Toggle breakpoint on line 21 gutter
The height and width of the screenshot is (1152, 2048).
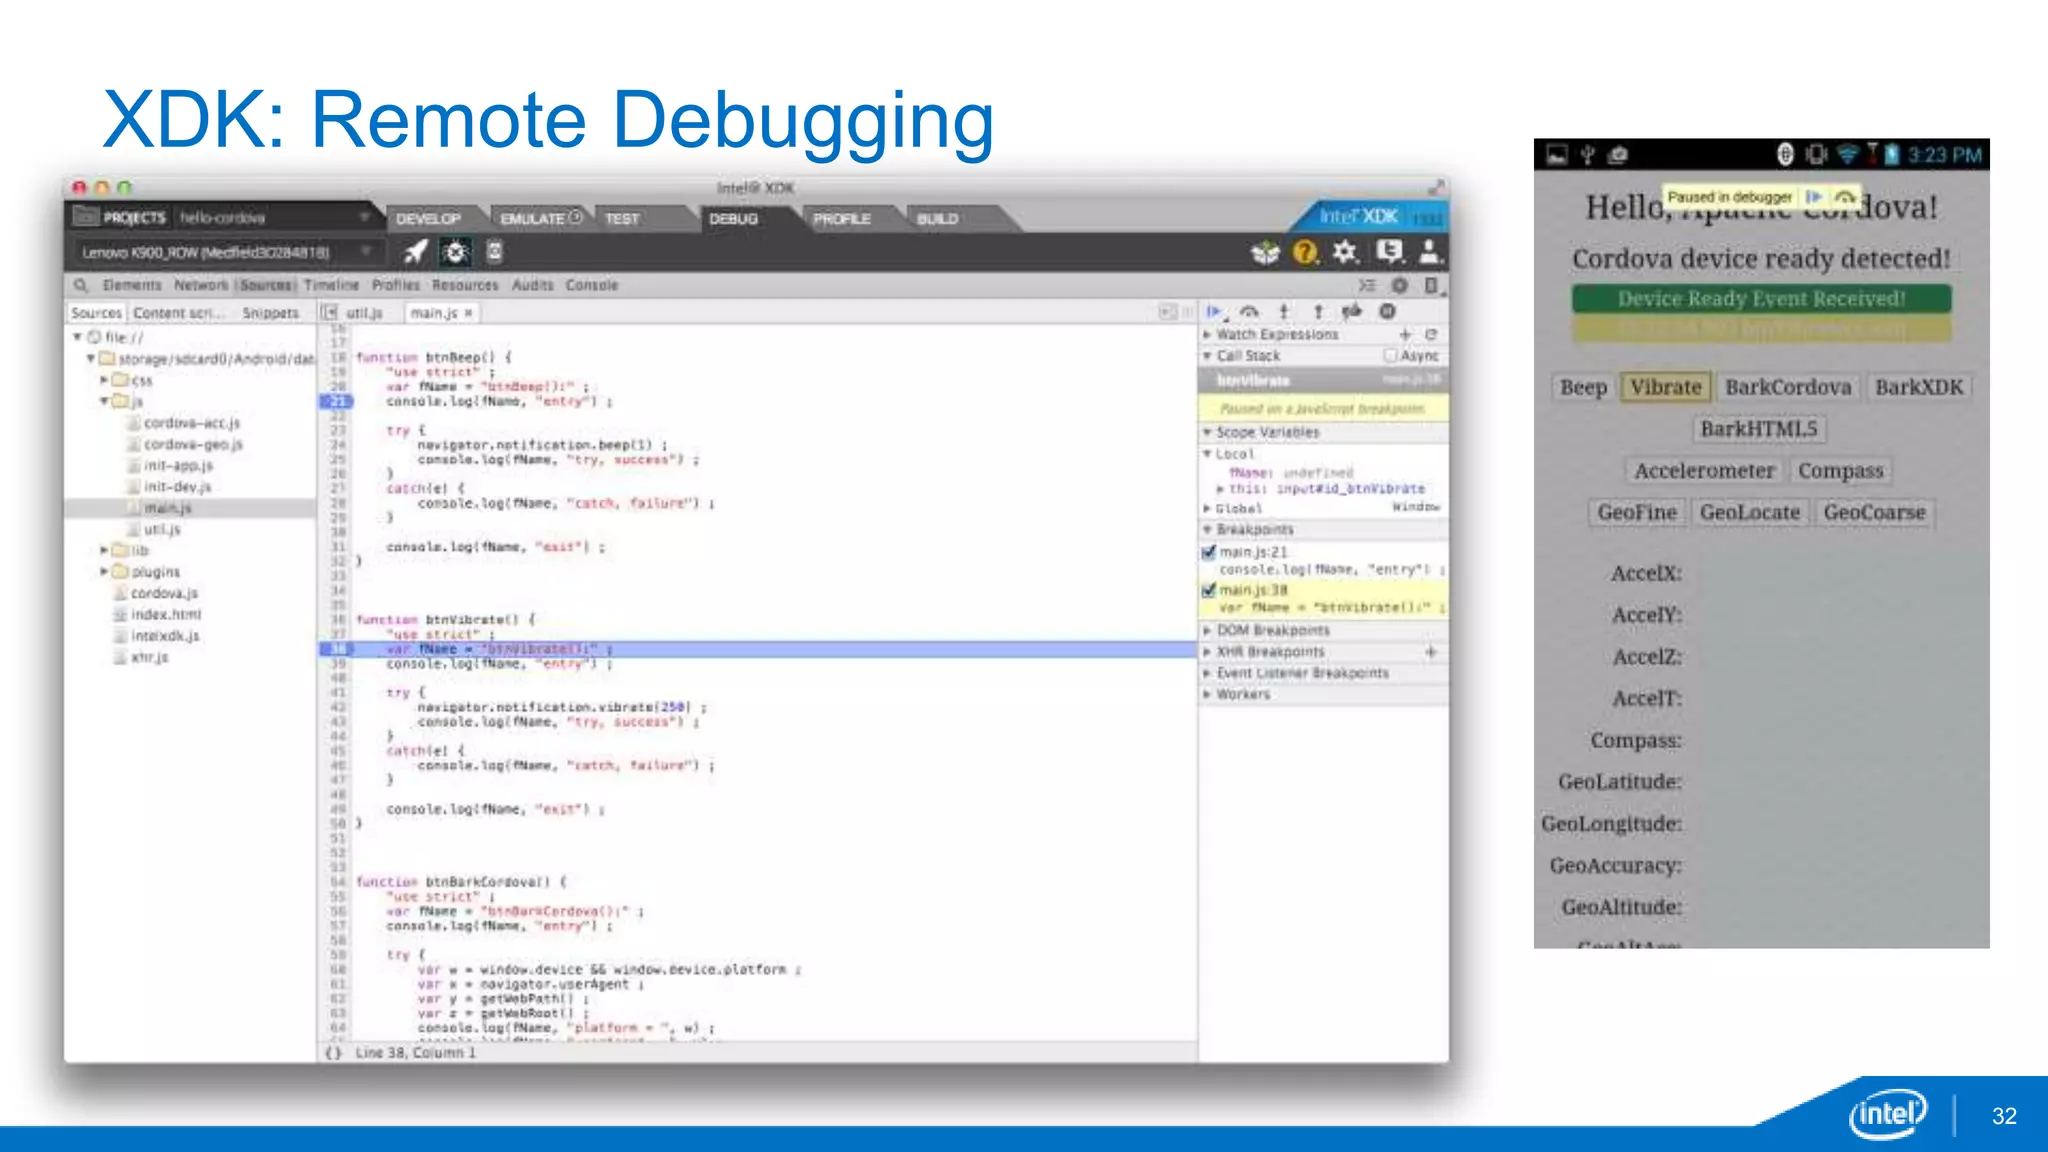pyautogui.click(x=336, y=401)
